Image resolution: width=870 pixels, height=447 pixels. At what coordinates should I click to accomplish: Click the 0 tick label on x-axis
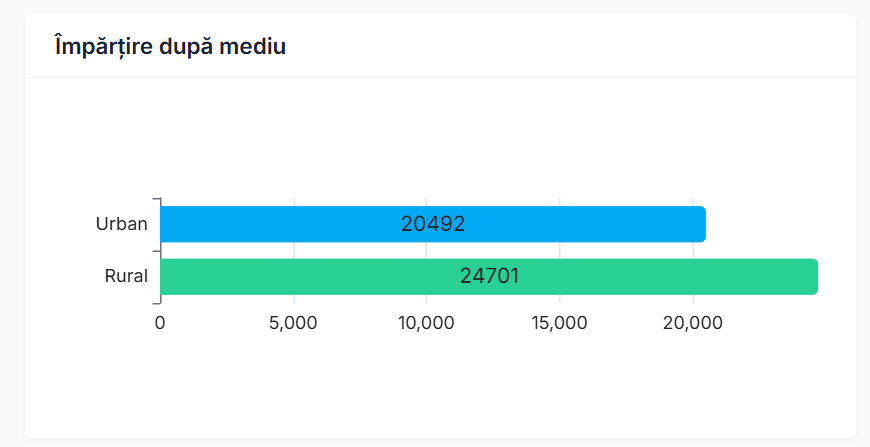click(160, 323)
